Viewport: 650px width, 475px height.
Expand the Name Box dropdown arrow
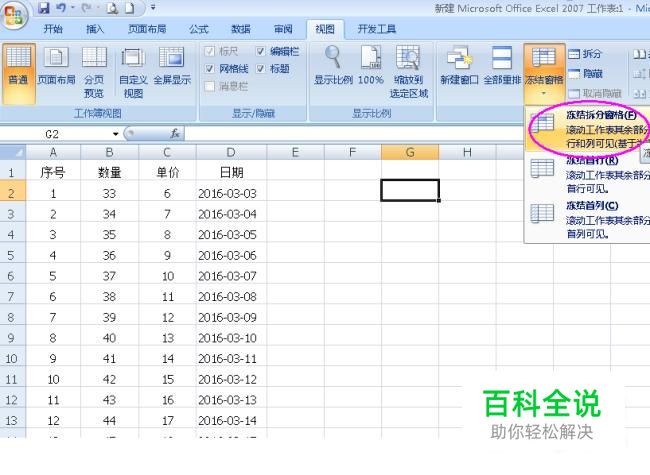[x=115, y=134]
